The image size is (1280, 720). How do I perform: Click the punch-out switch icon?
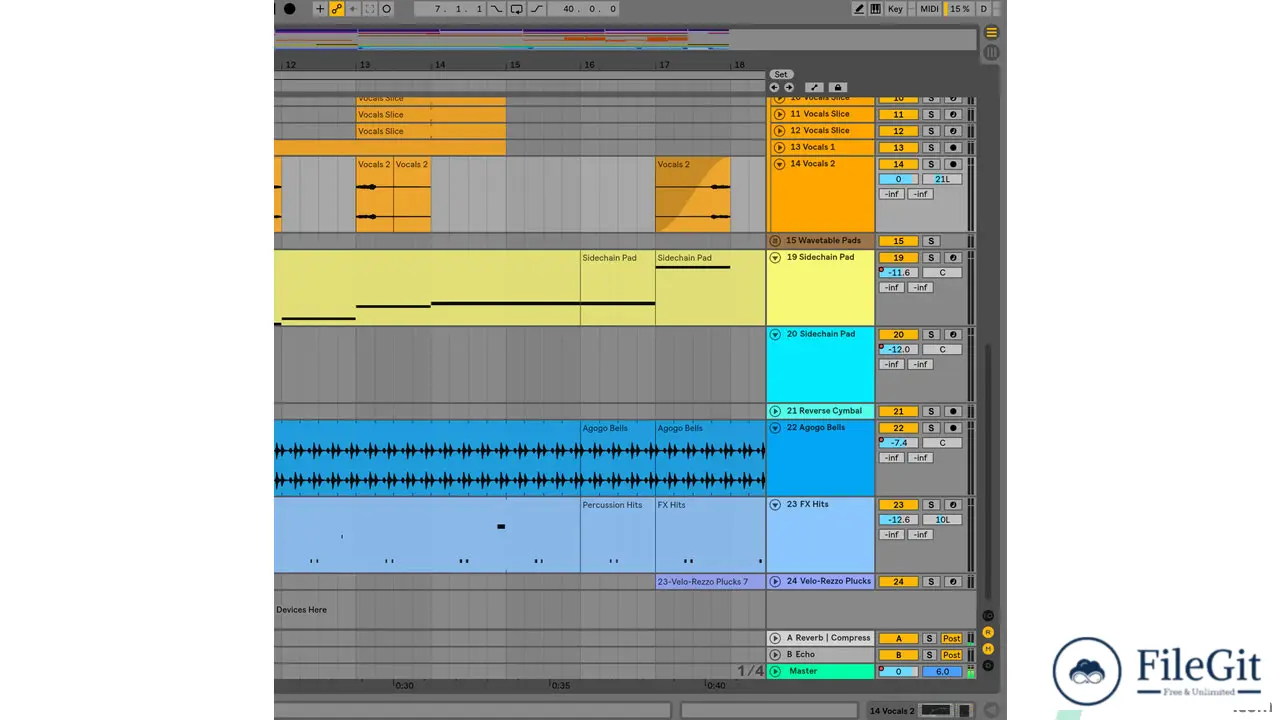[537, 9]
